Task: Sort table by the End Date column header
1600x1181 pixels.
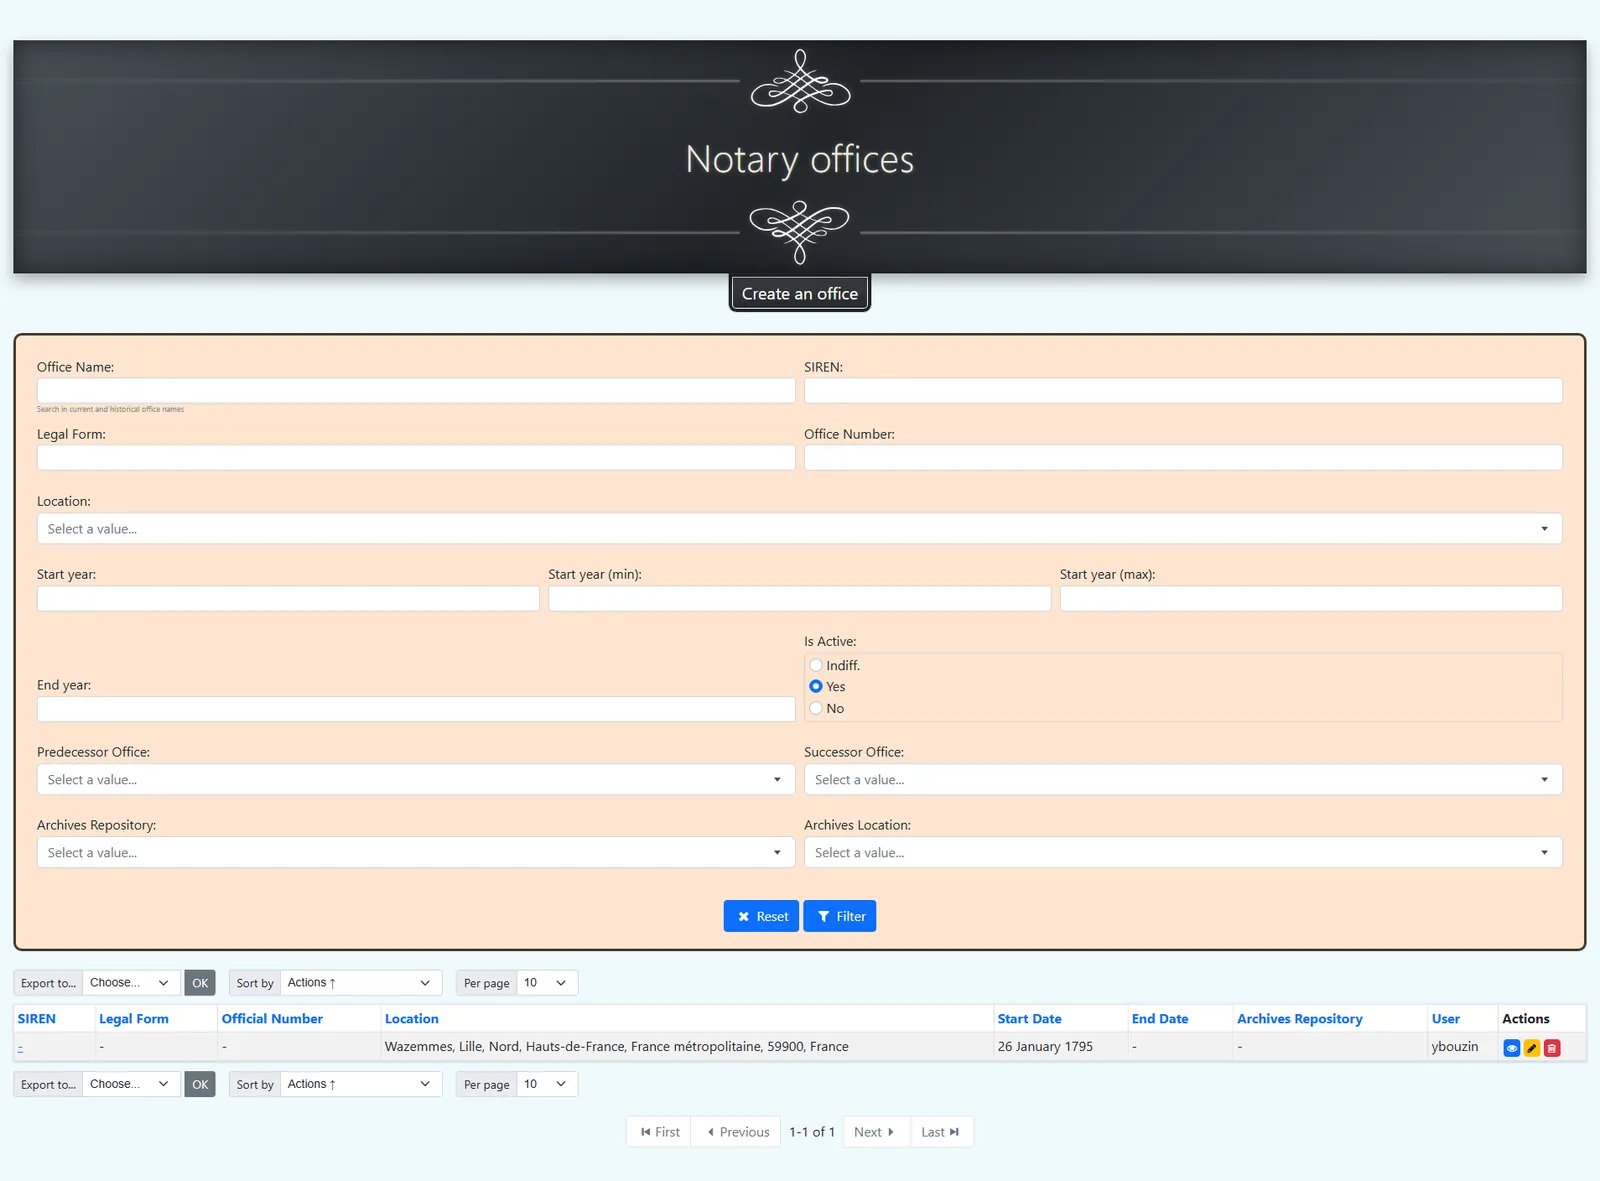Action: [1160, 1019]
